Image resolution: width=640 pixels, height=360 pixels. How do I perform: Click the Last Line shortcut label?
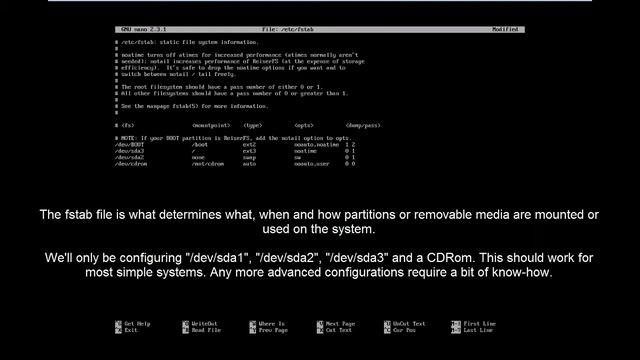coord(478,330)
